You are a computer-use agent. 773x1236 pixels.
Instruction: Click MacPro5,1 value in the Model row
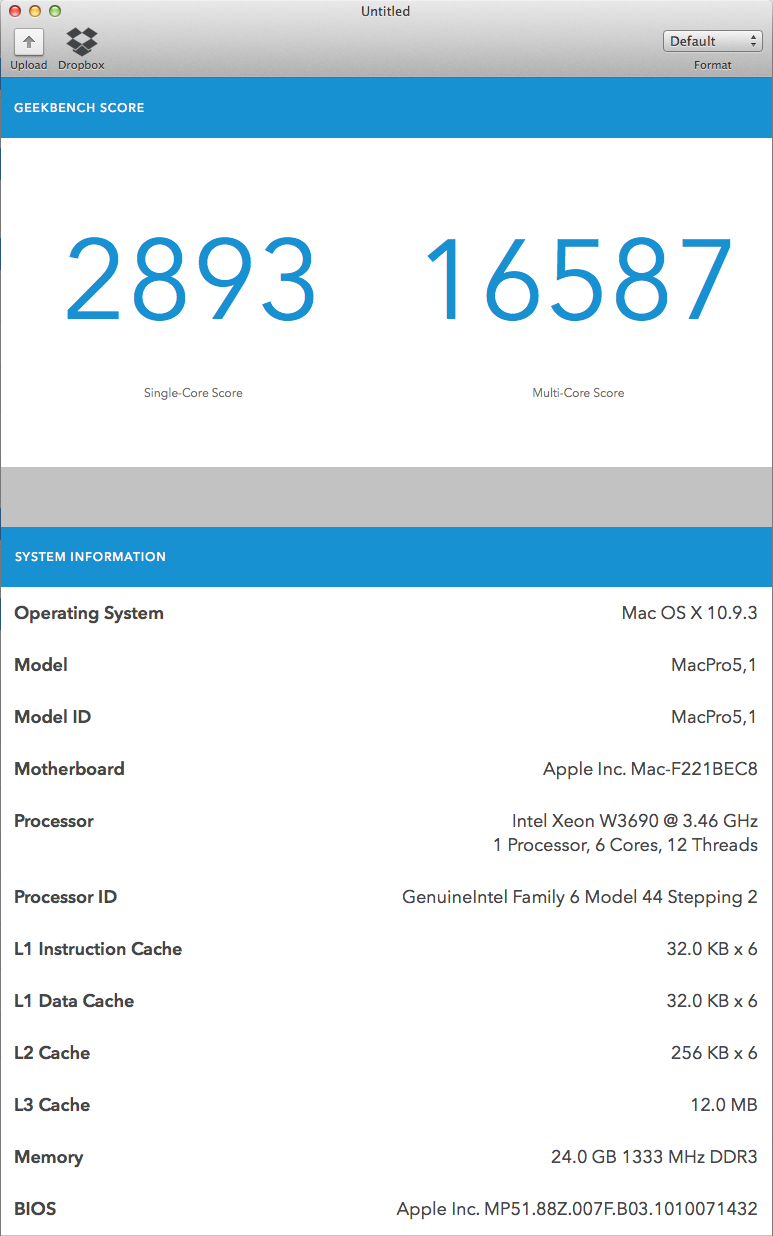click(x=714, y=665)
